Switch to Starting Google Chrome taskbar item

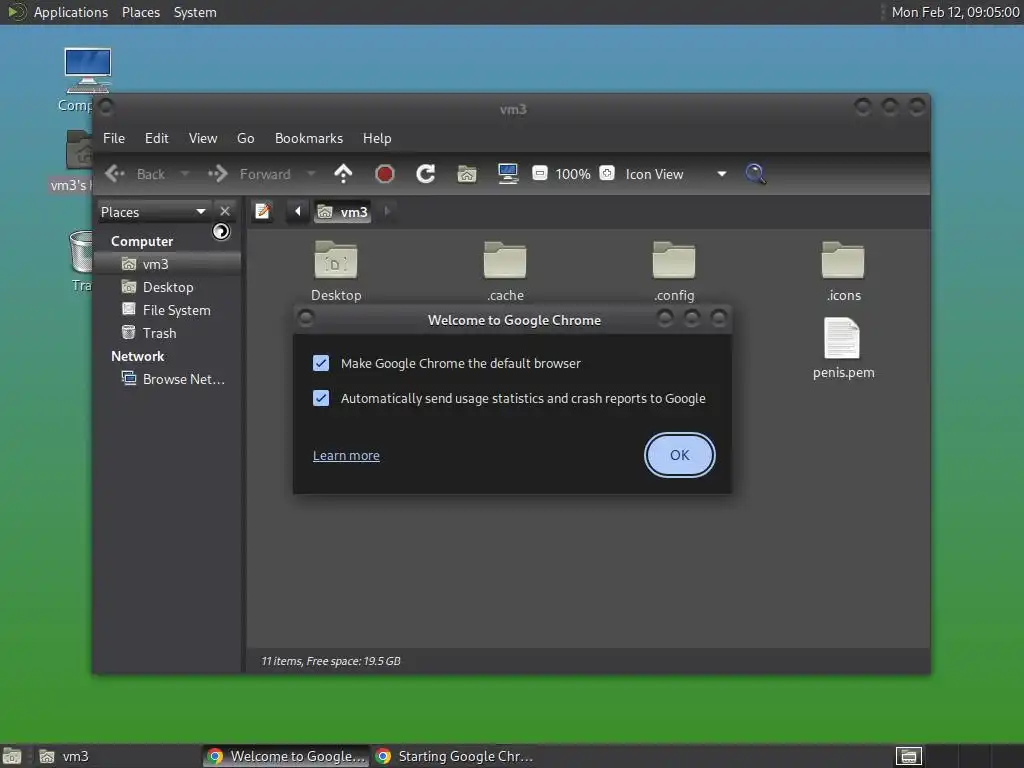click(455, 756)
